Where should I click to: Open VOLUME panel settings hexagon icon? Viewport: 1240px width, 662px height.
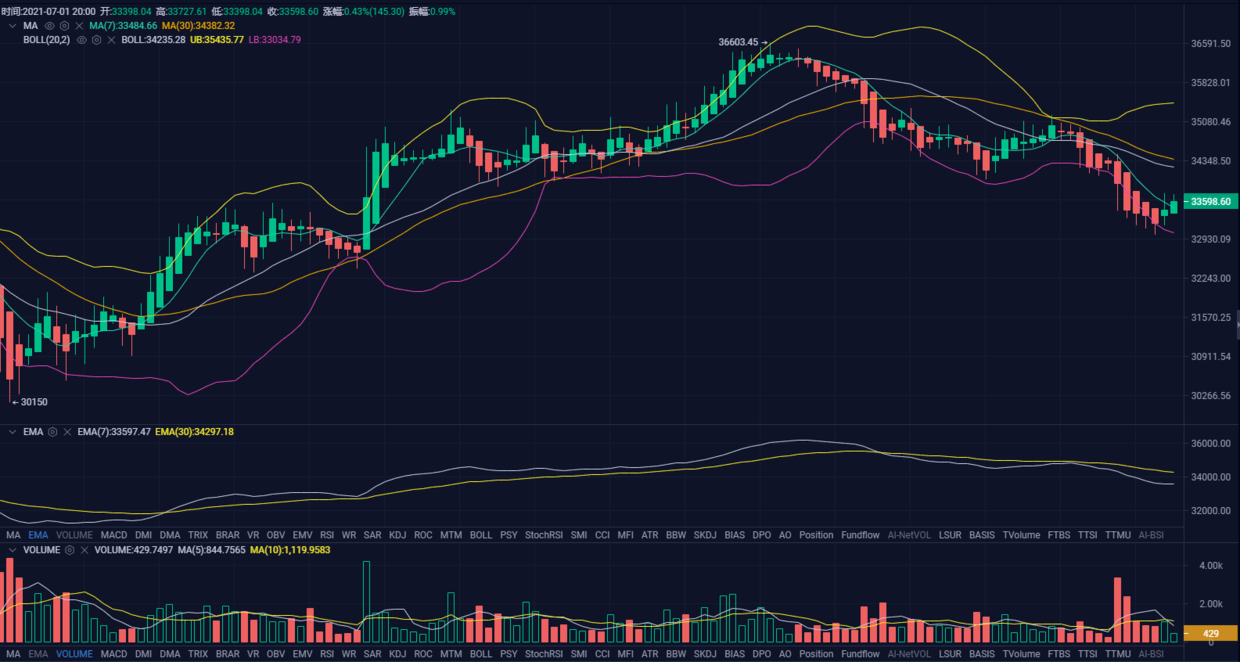tap(69, 550)
